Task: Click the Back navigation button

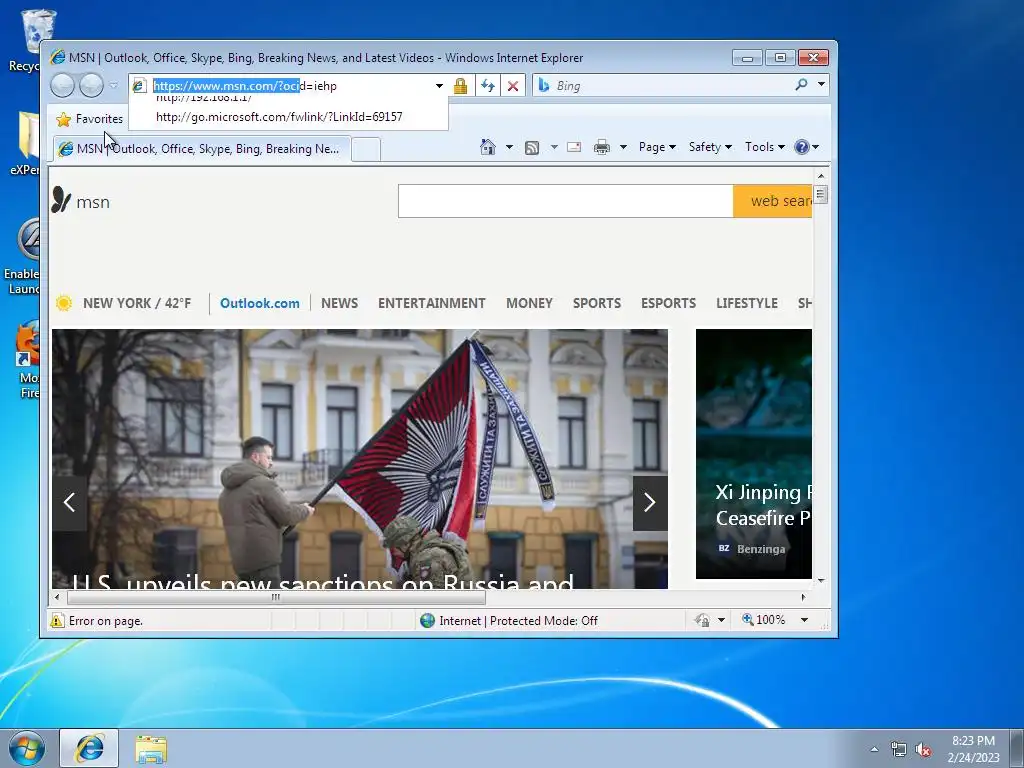Action: click(62, 86)
